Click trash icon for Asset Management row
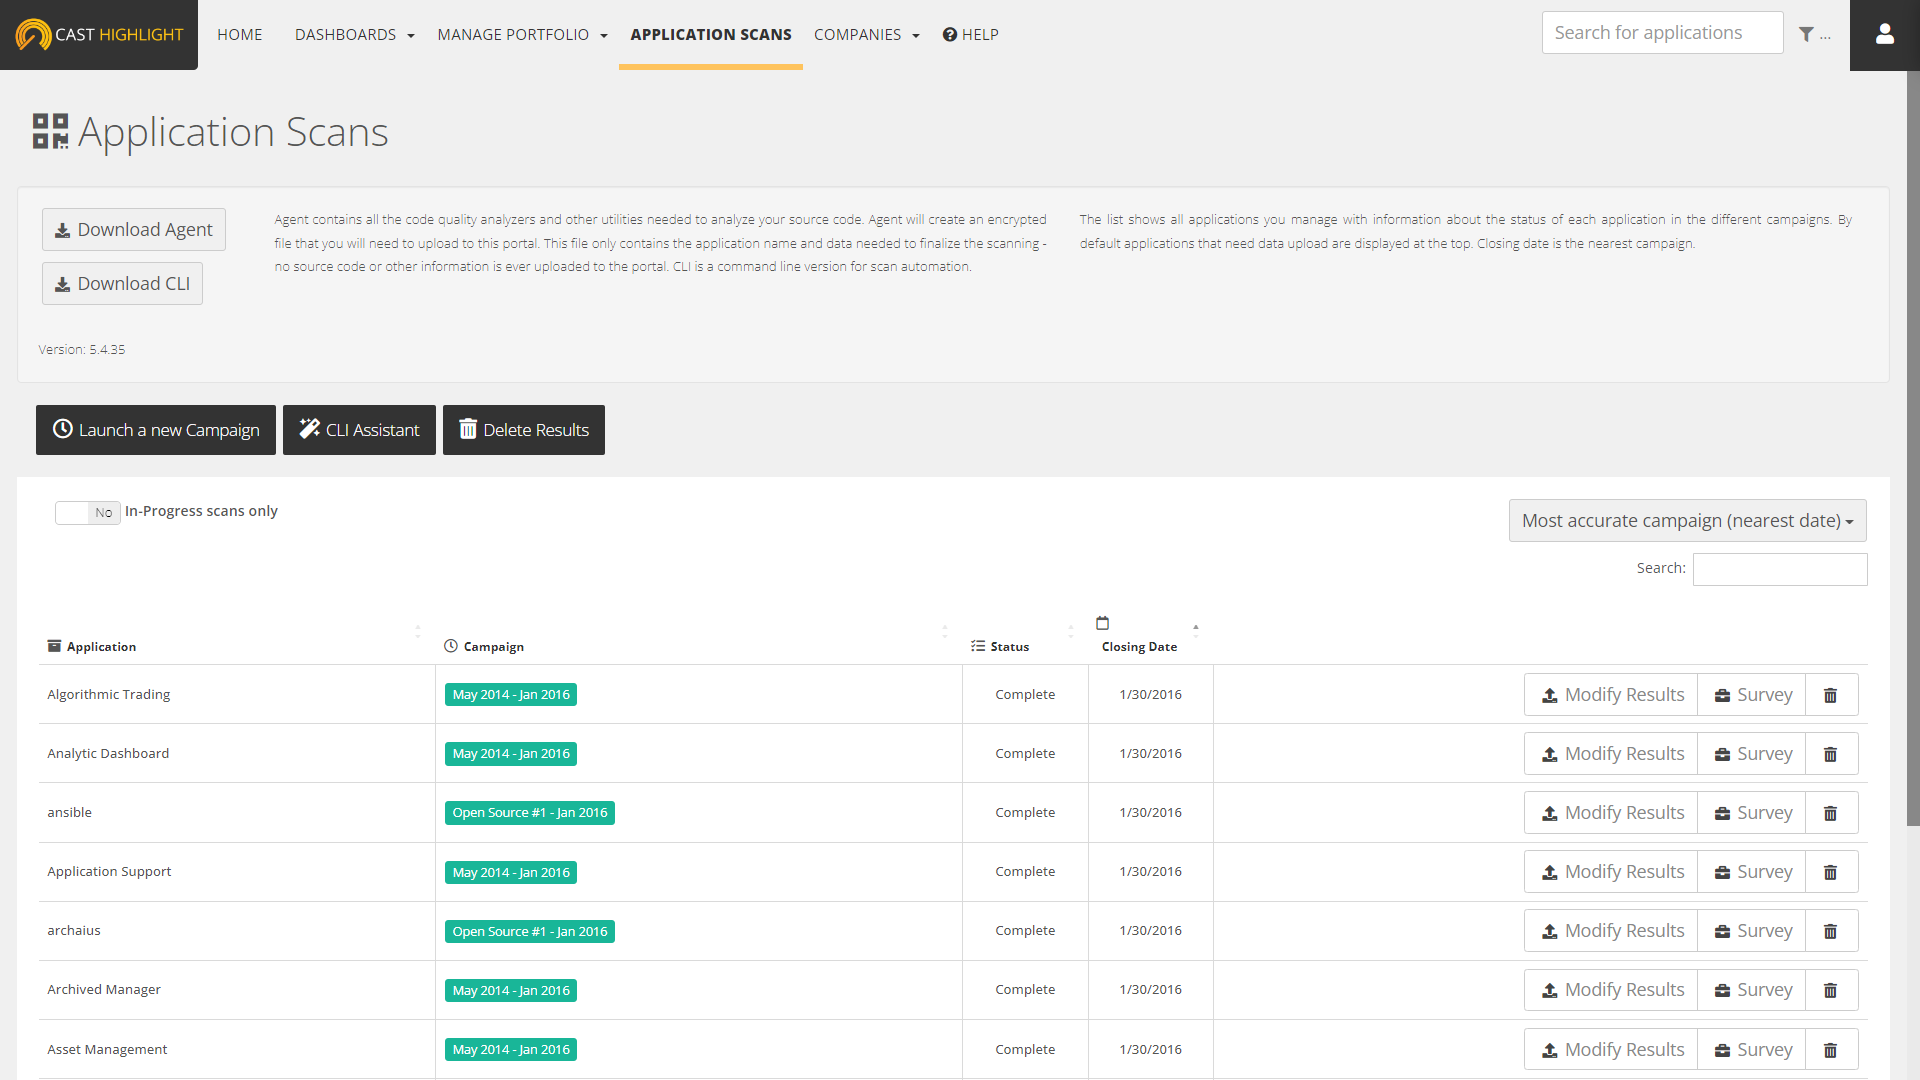 pos(1831,1050)
